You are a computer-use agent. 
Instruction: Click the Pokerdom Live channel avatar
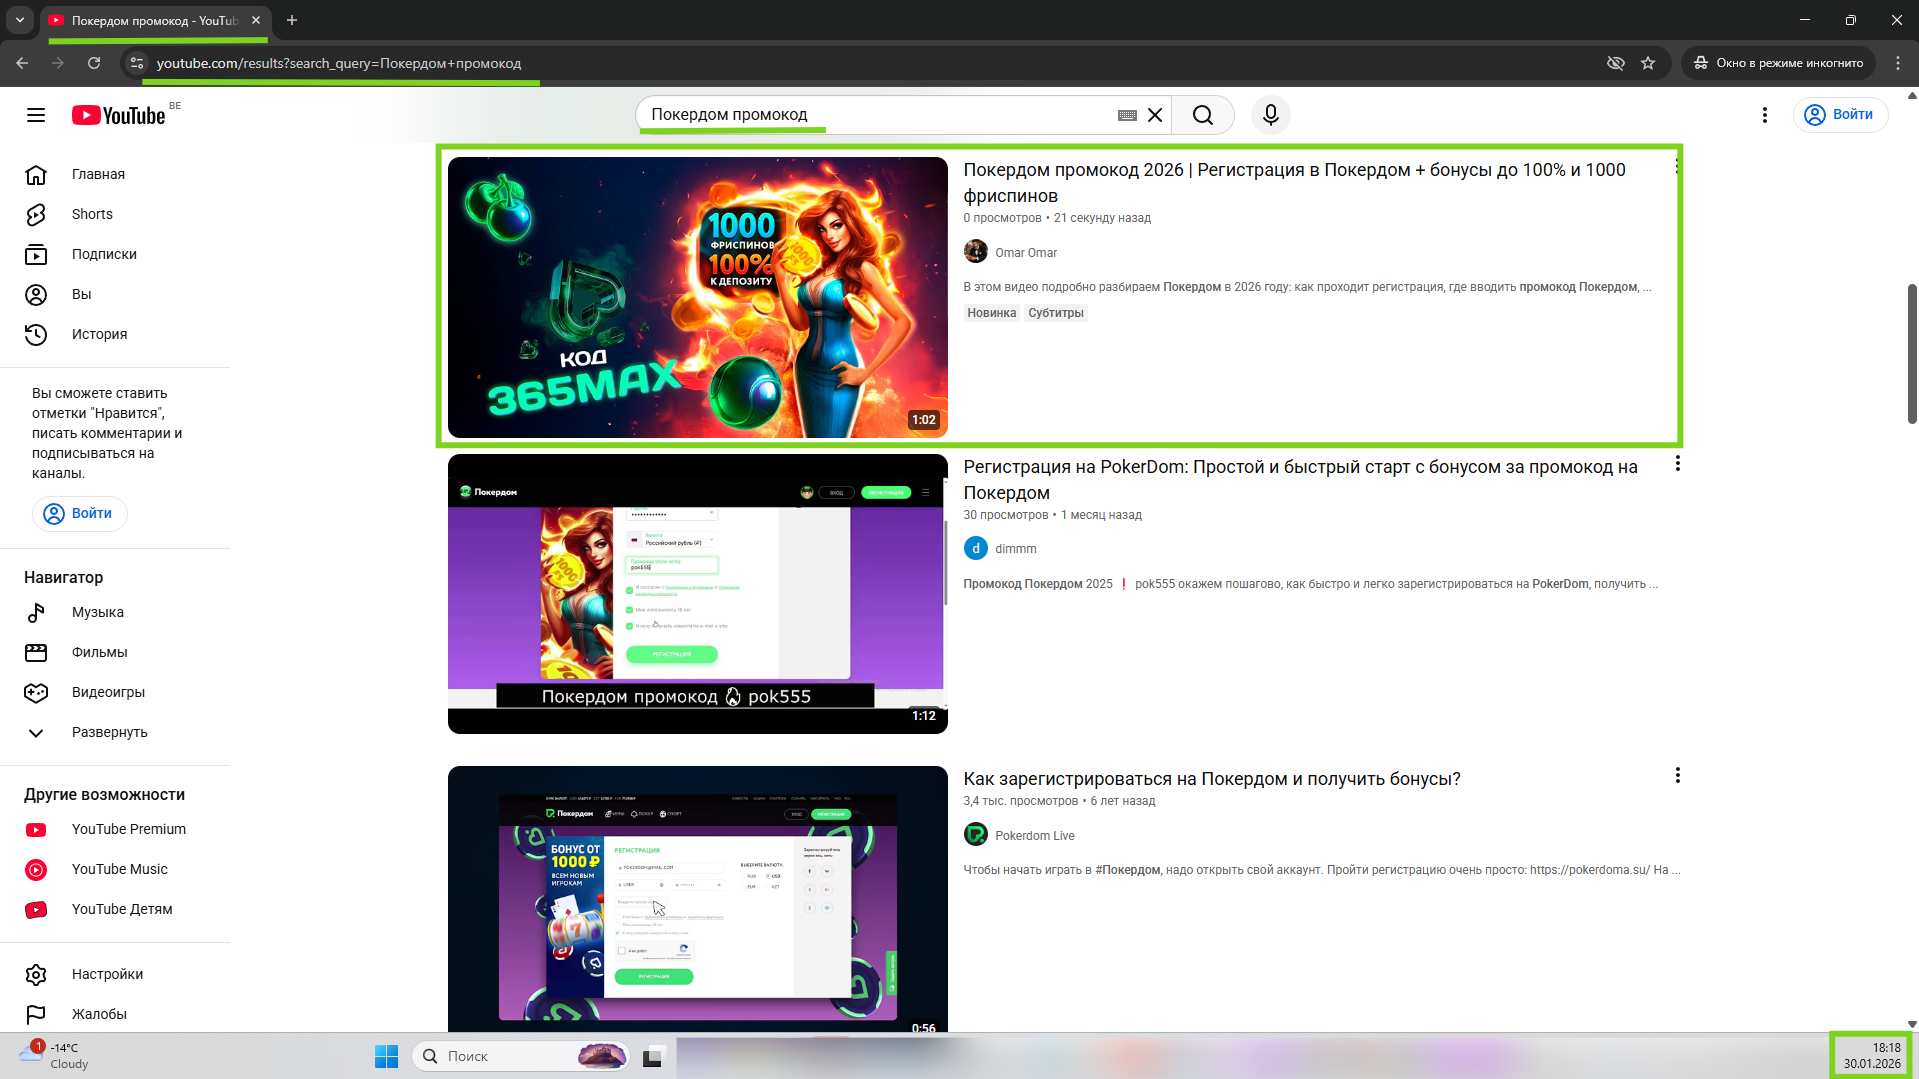(x=975, y=834)
